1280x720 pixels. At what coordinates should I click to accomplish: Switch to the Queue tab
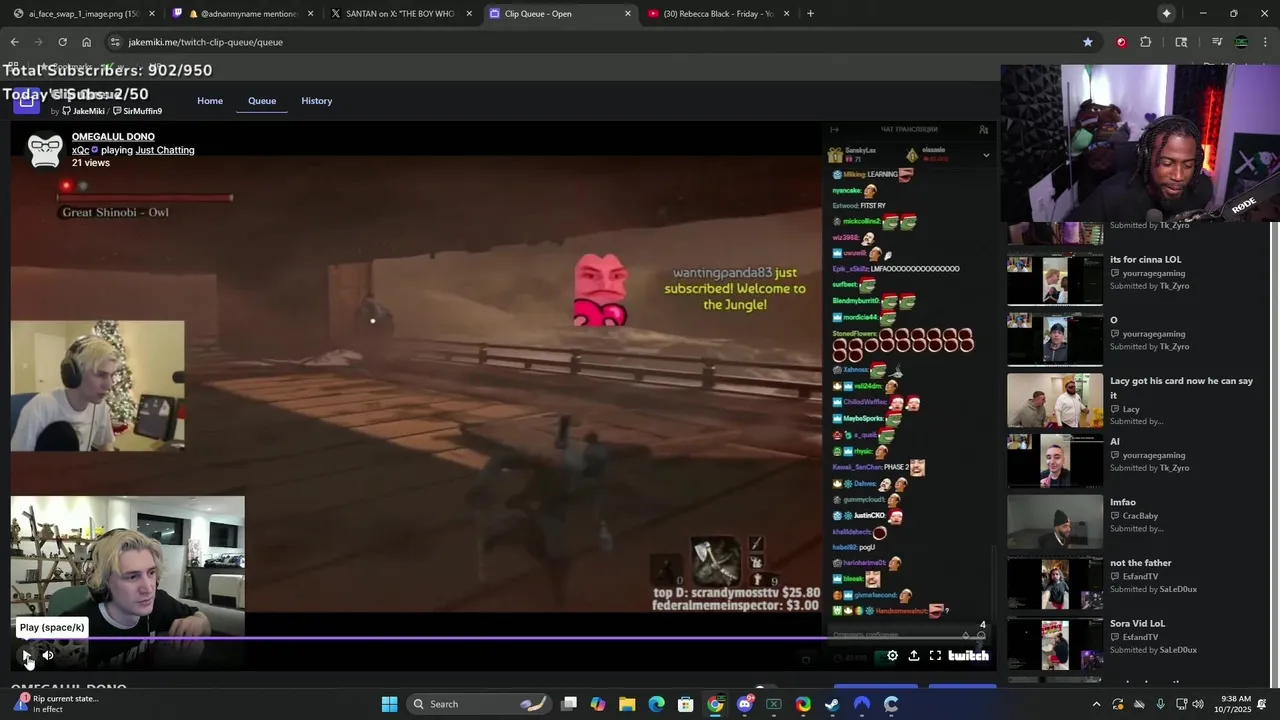pyautogui.click(x=262, y=101)
